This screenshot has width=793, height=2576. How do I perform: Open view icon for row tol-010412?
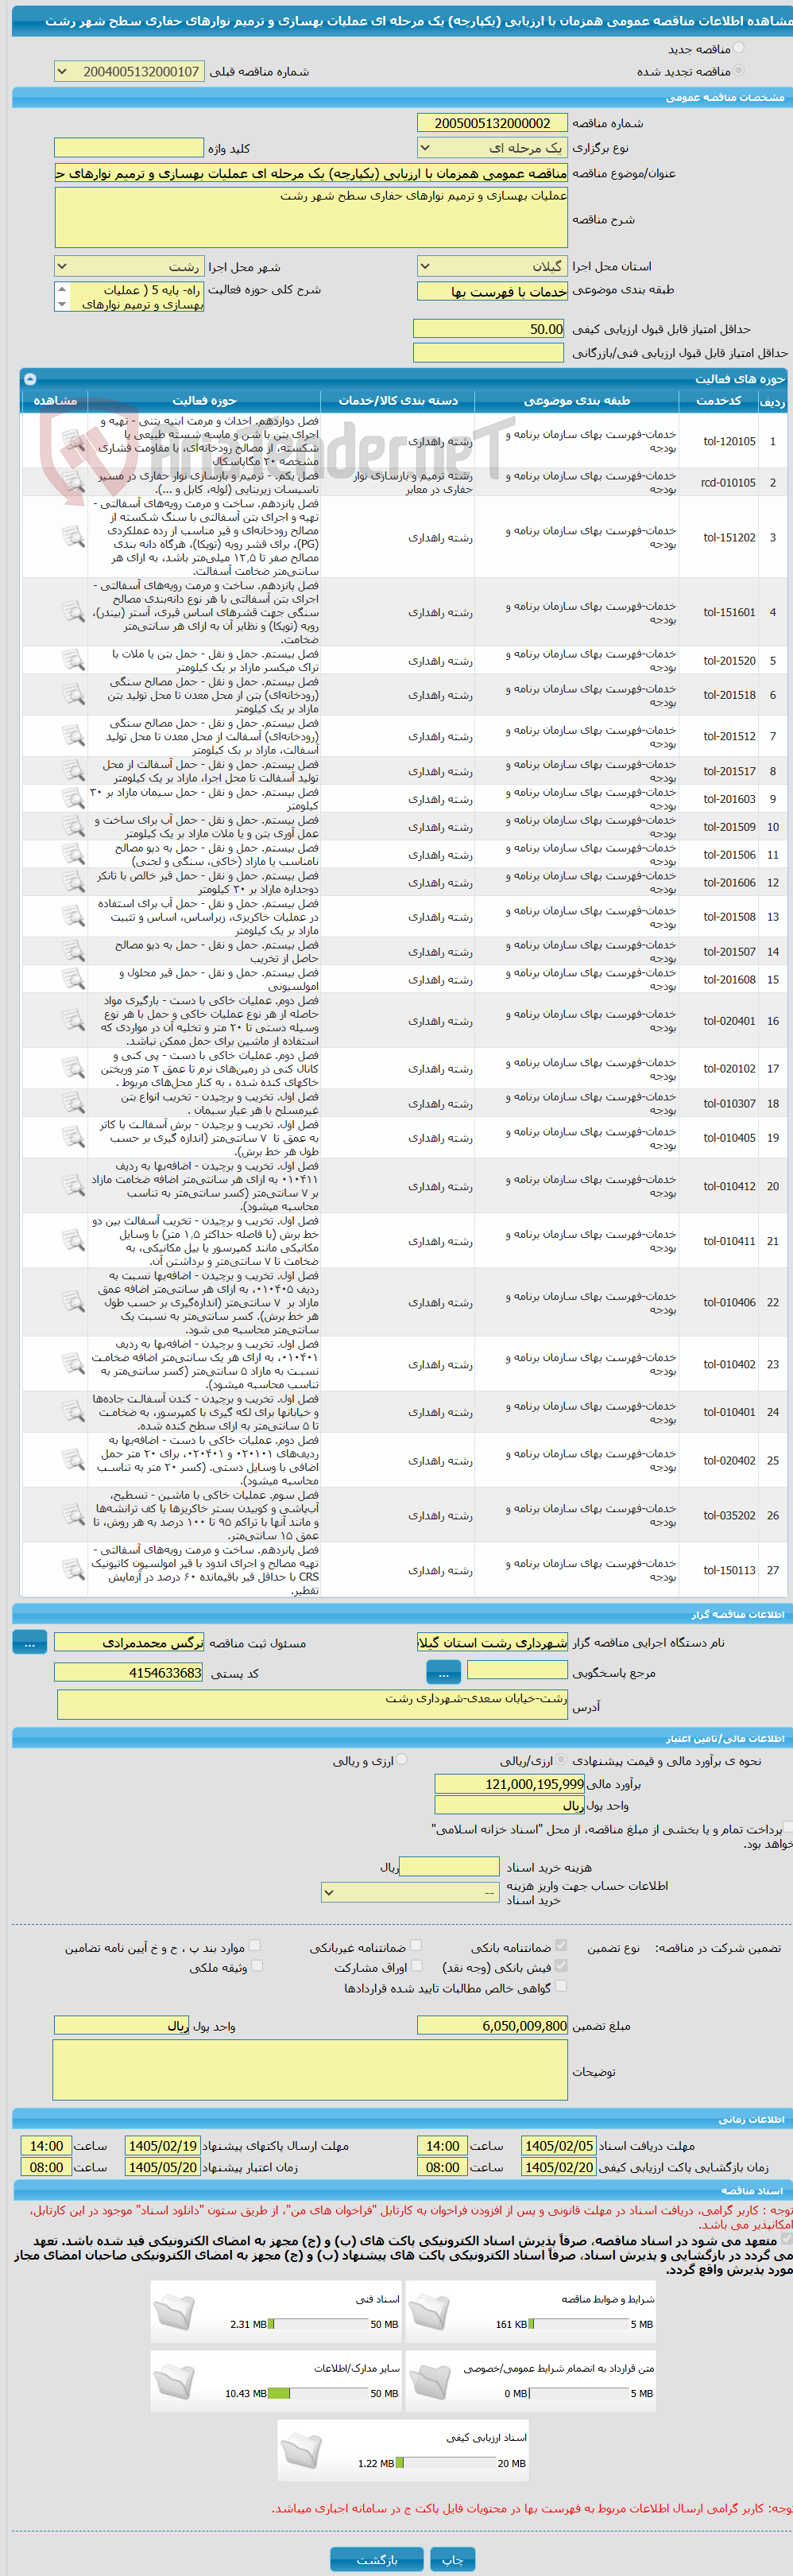(72, 1186)
